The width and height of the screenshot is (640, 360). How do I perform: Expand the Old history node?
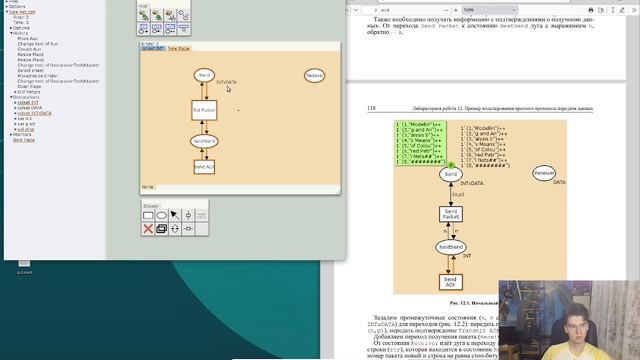[x=16, y=92]
